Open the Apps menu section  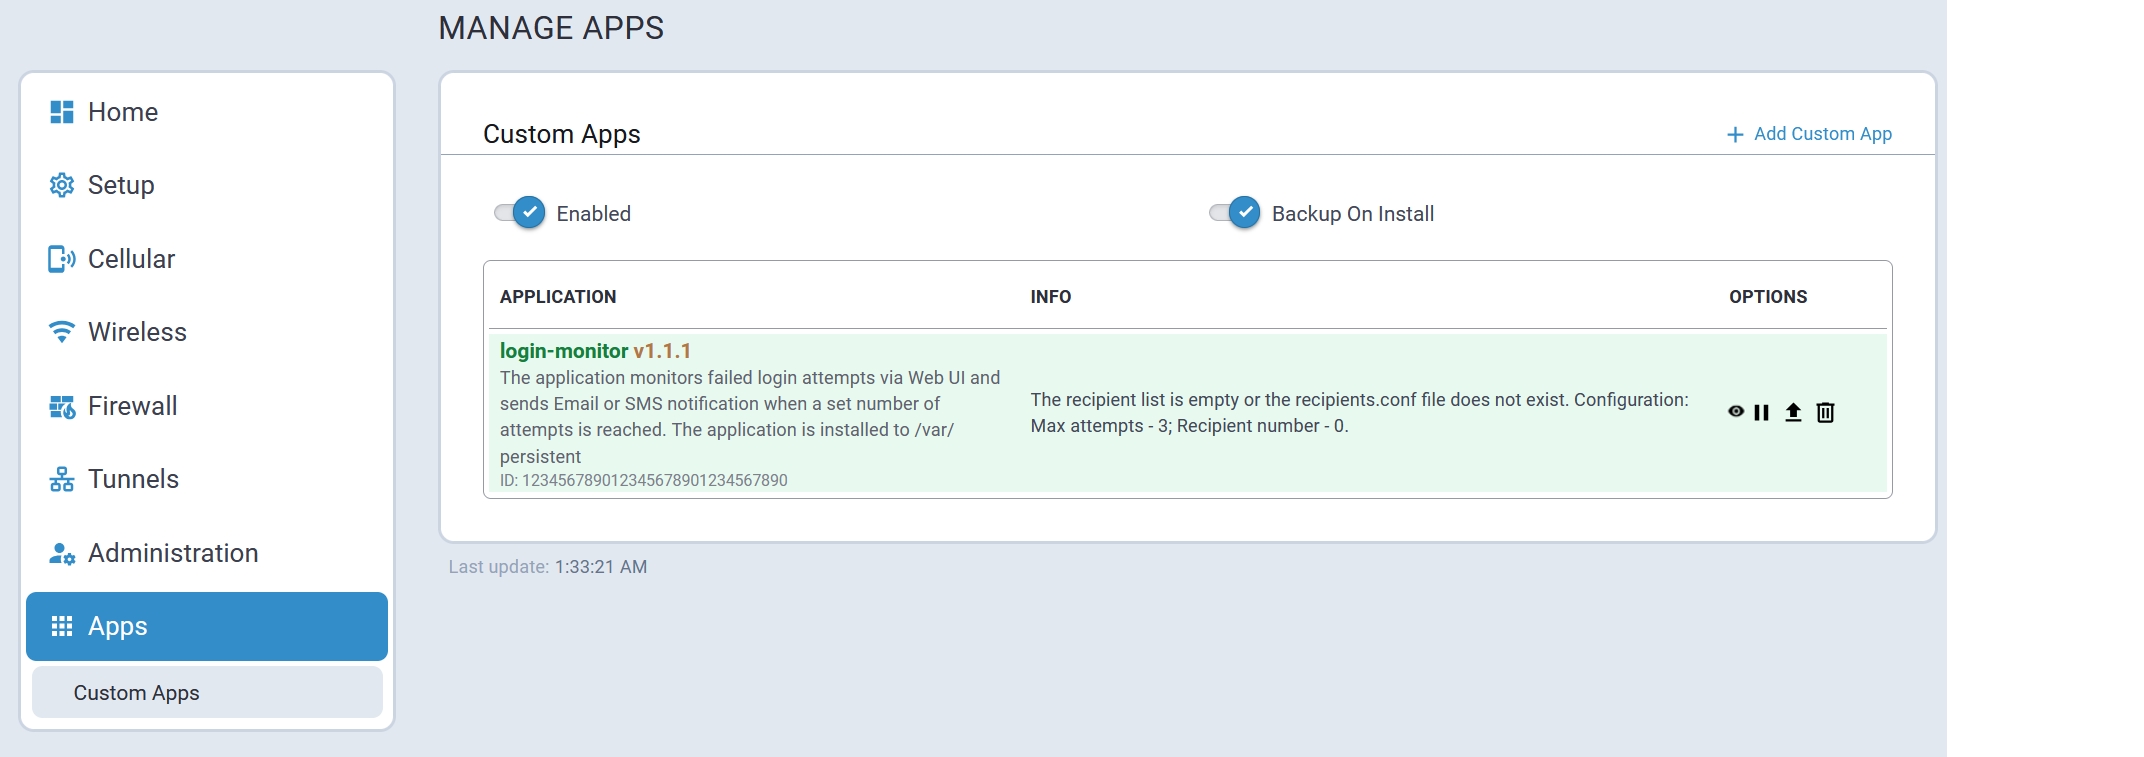[x=118, y=626]
